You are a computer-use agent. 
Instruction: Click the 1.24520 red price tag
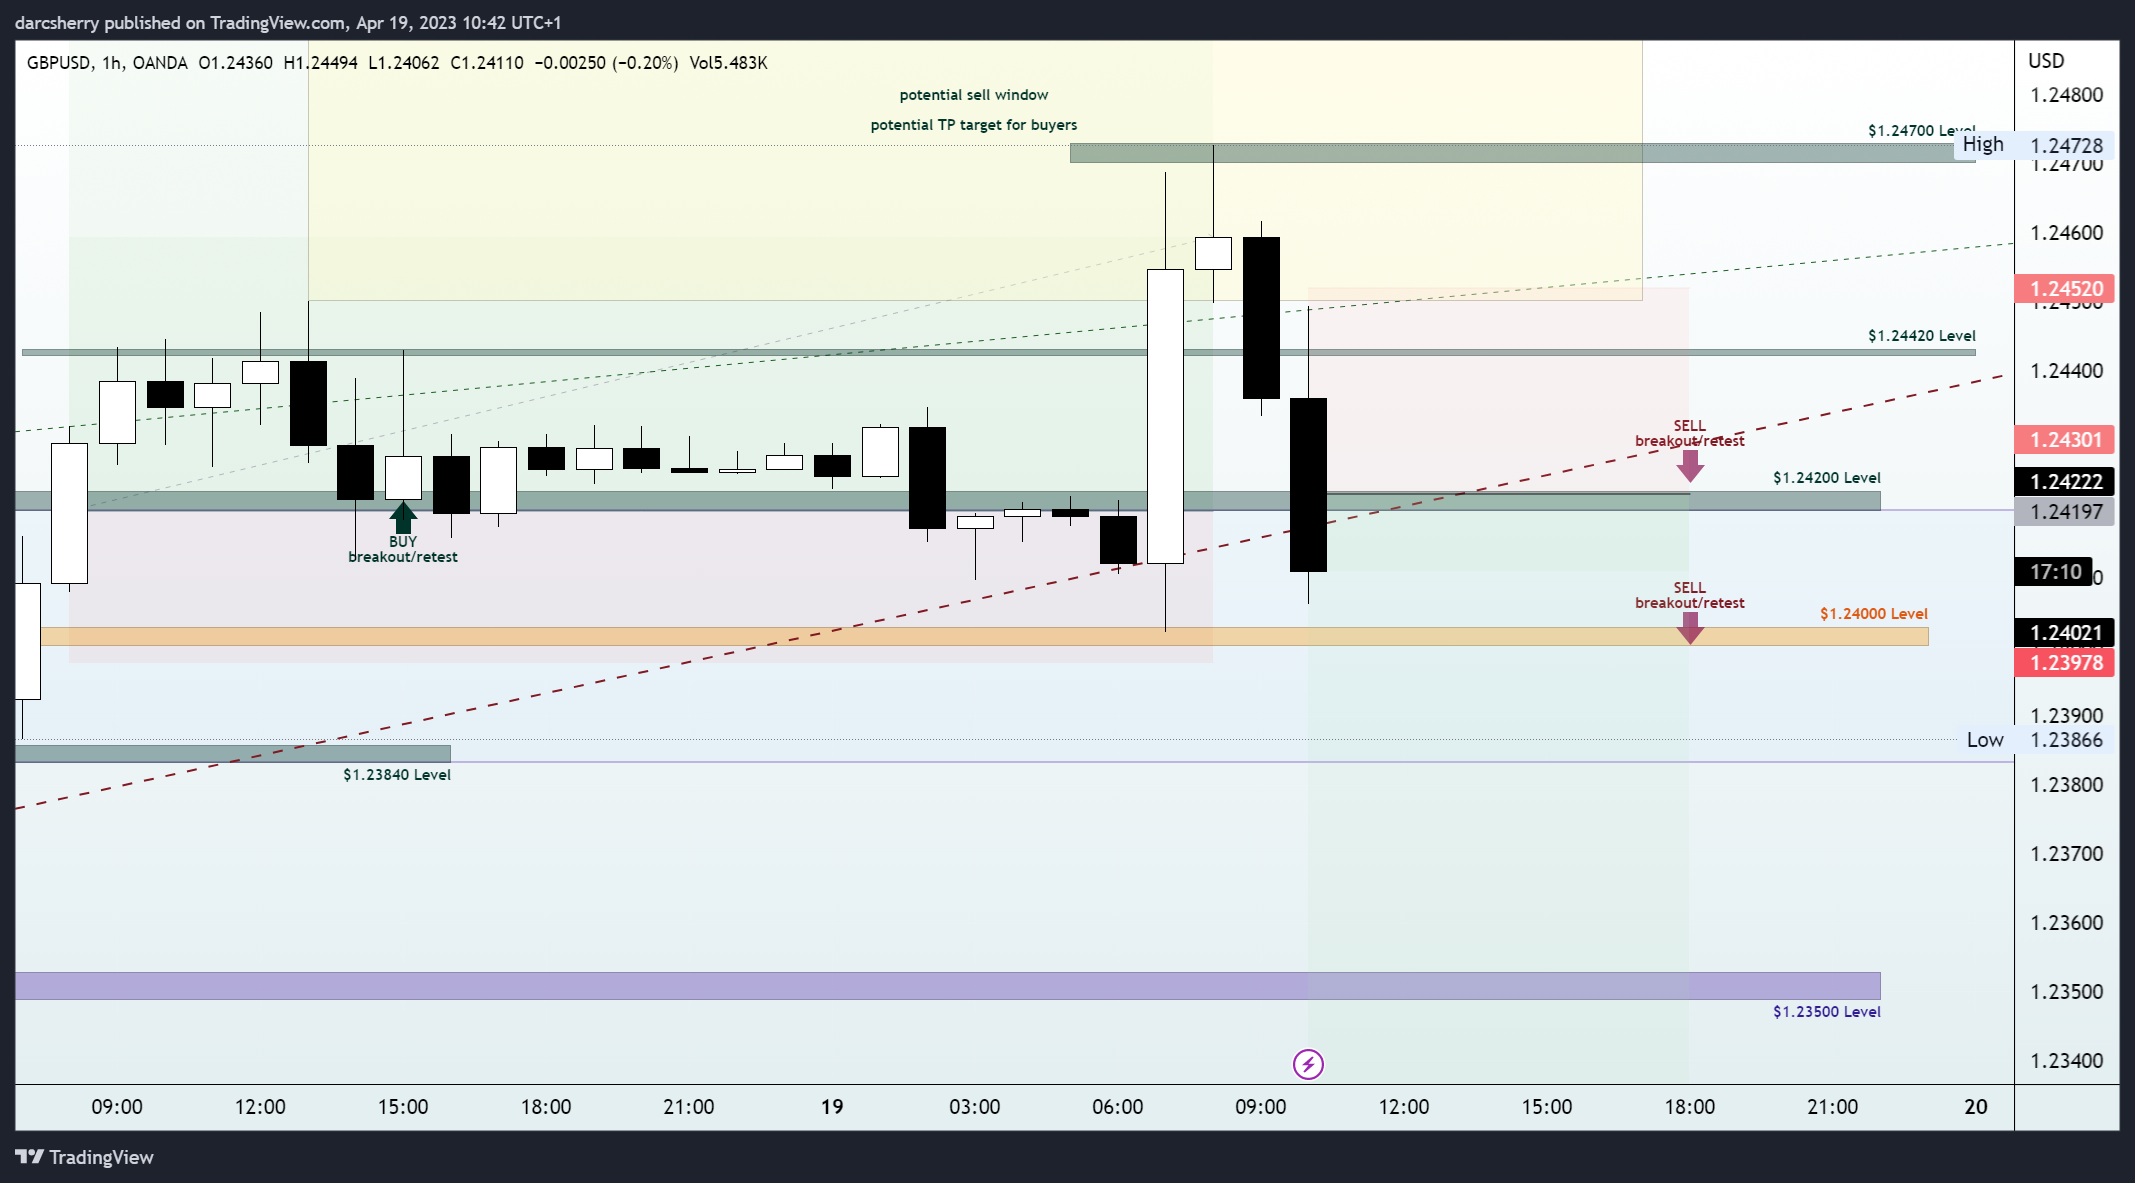[x=2065, y=289]
